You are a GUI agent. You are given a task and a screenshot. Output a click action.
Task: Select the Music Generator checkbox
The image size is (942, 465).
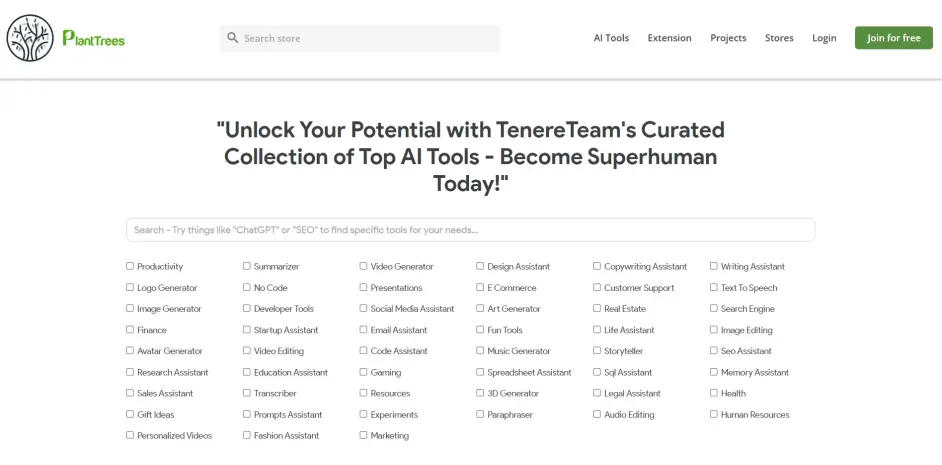coord(480,350)
